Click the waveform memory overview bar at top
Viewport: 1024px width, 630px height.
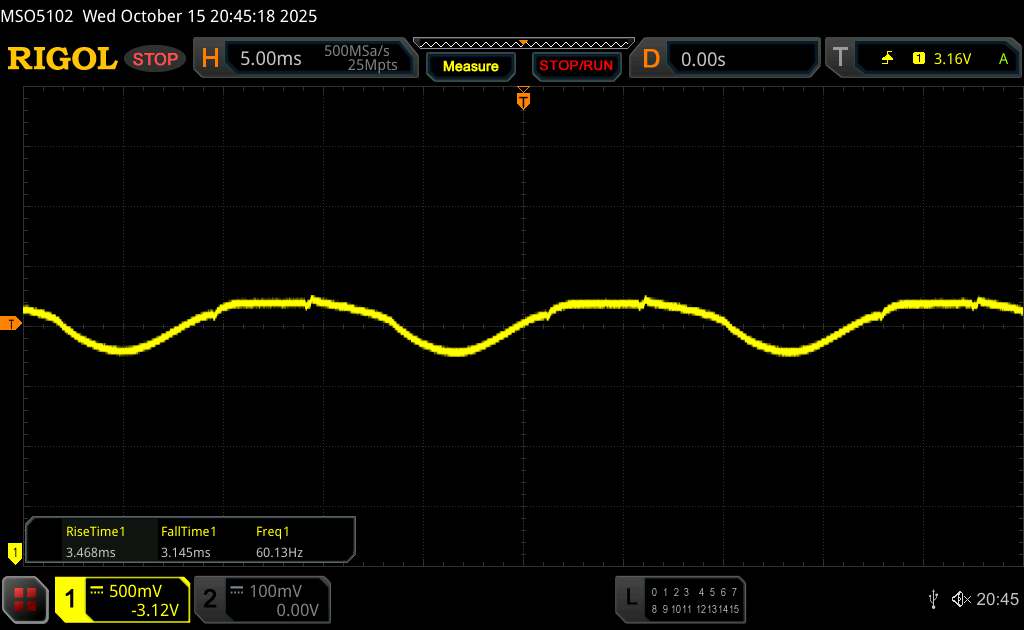coord(523,43)
